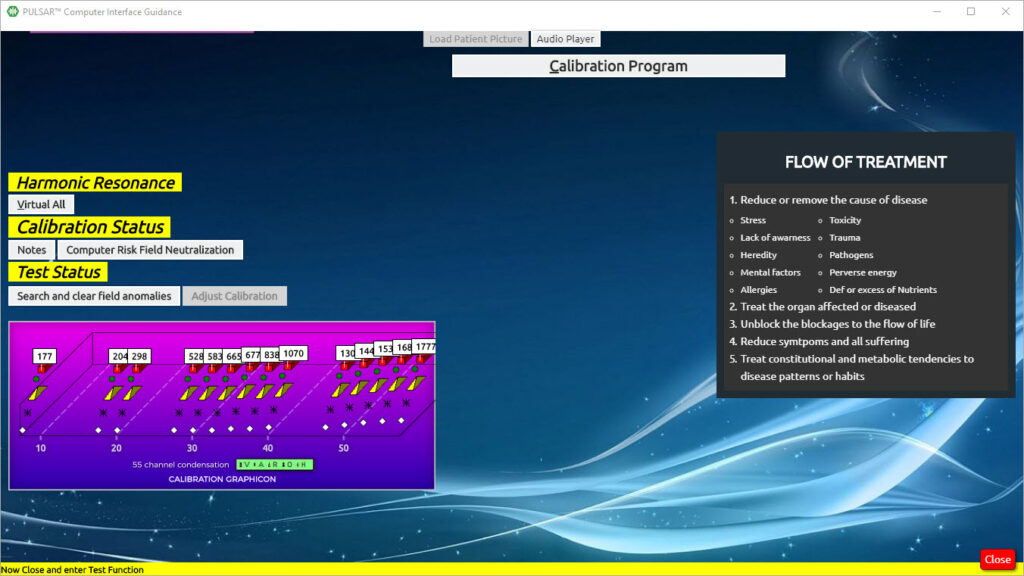Select the 298 value label in the graphicon
Image resolution: width=1024 pixels, height=576 pixels.
(139, 357)
